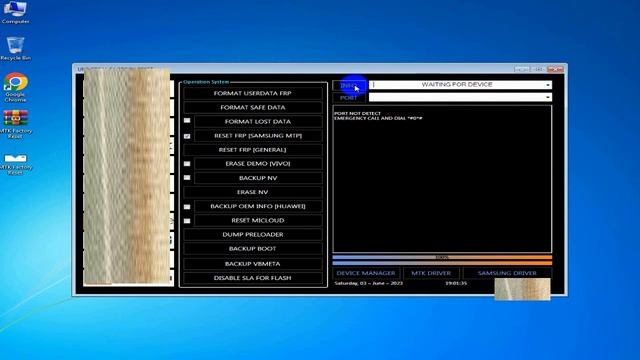The height and width of the screenshot is (360, 640).
Task: Click BACKUP OEM INFO [HUAWEI] button
Action: coord(258,206)
